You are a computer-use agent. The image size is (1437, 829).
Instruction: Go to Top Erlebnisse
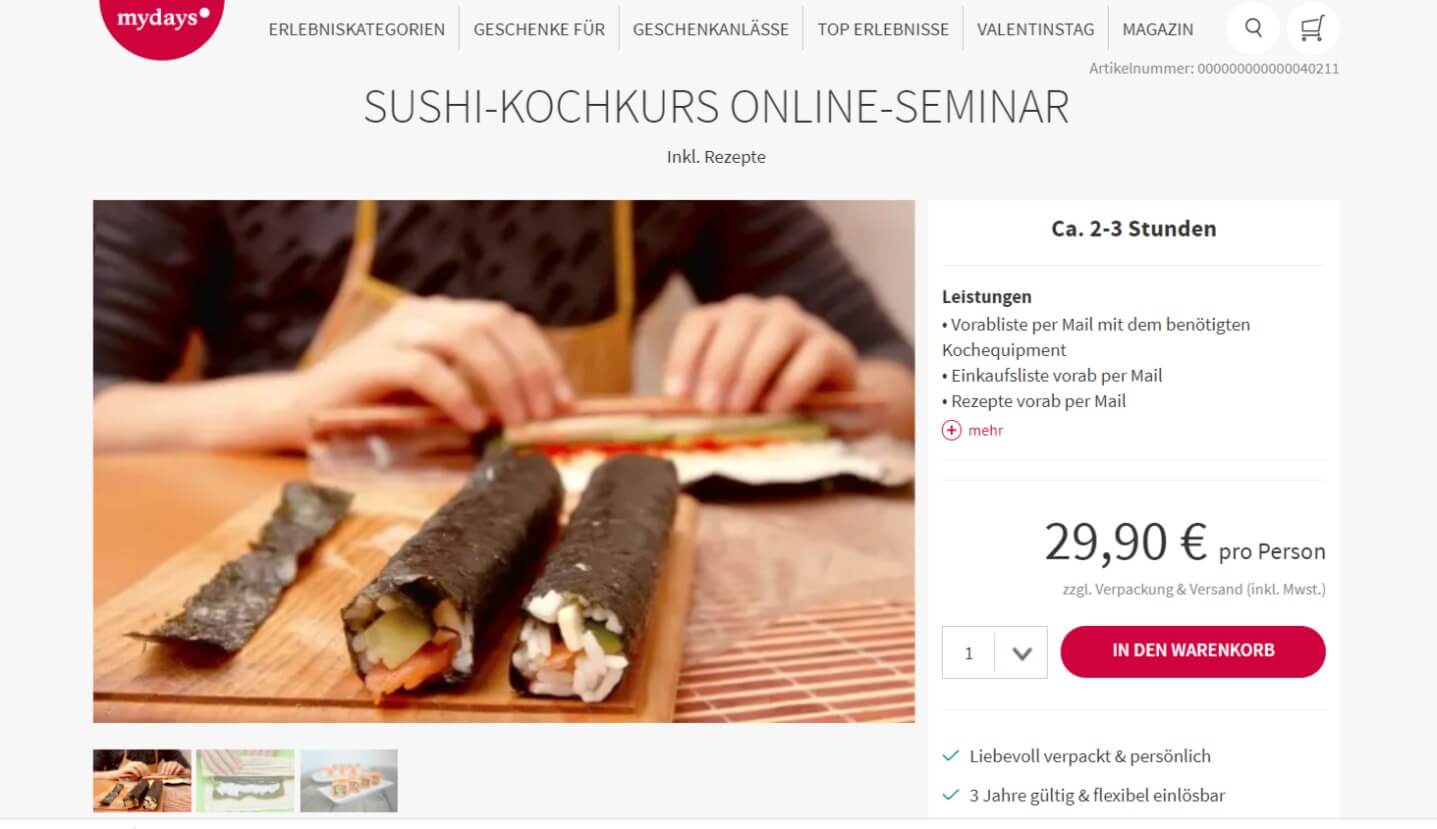click(883, 29)
